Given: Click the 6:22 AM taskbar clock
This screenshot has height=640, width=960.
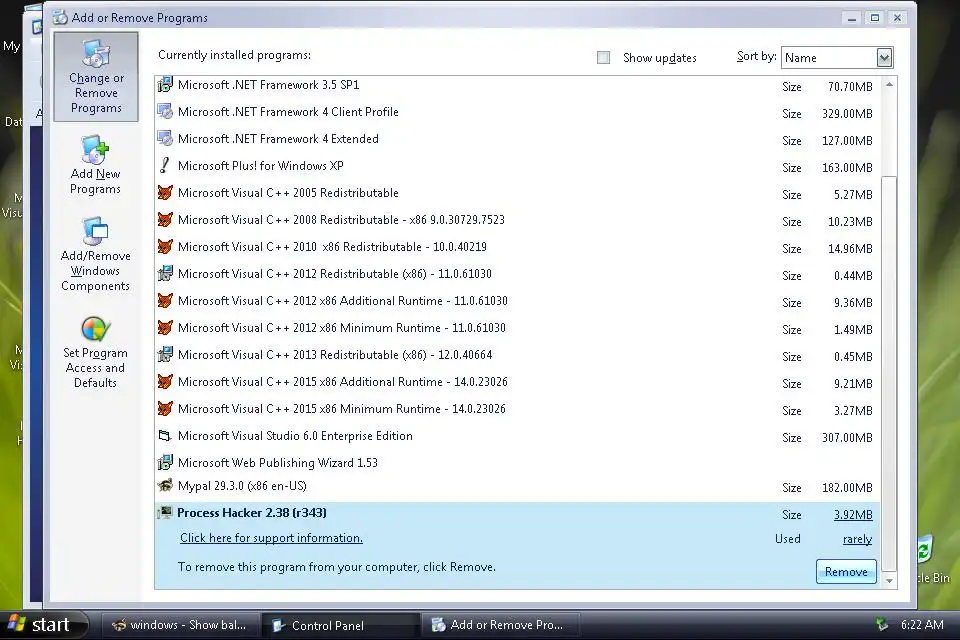Looking at the screenshot, I should [921, 625].
